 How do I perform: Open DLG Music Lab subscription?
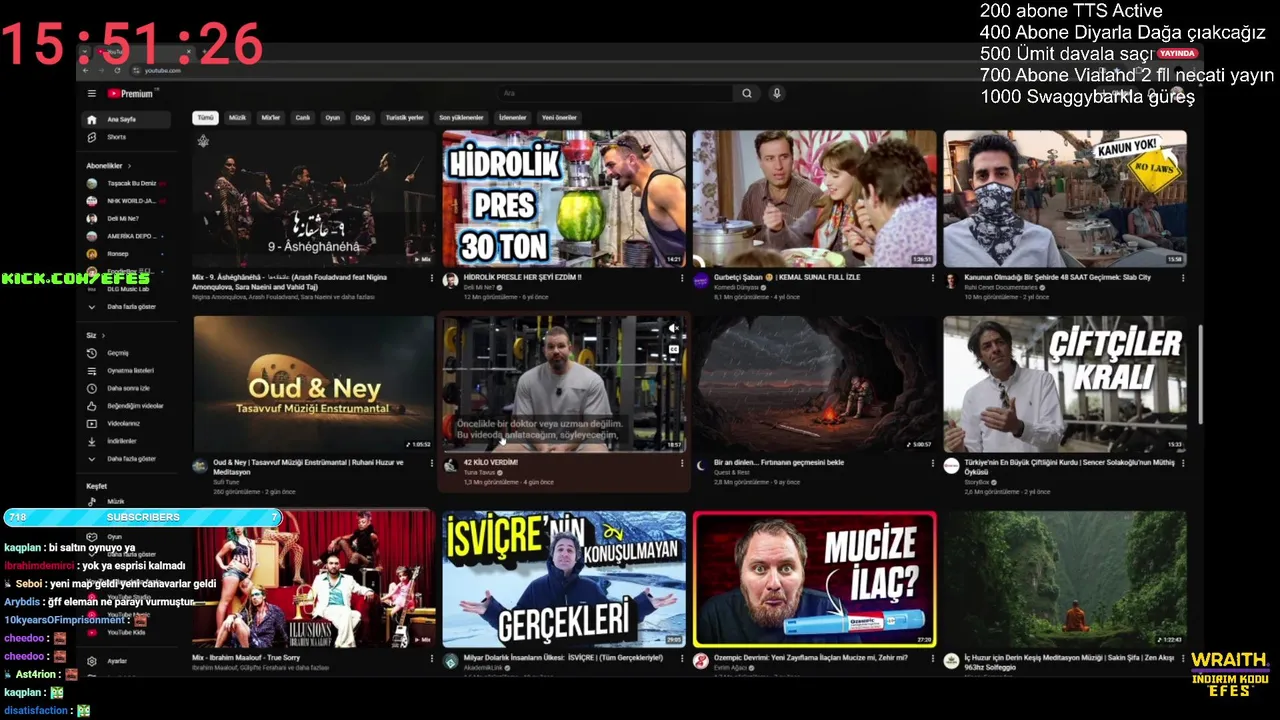[x=125, y=289]
